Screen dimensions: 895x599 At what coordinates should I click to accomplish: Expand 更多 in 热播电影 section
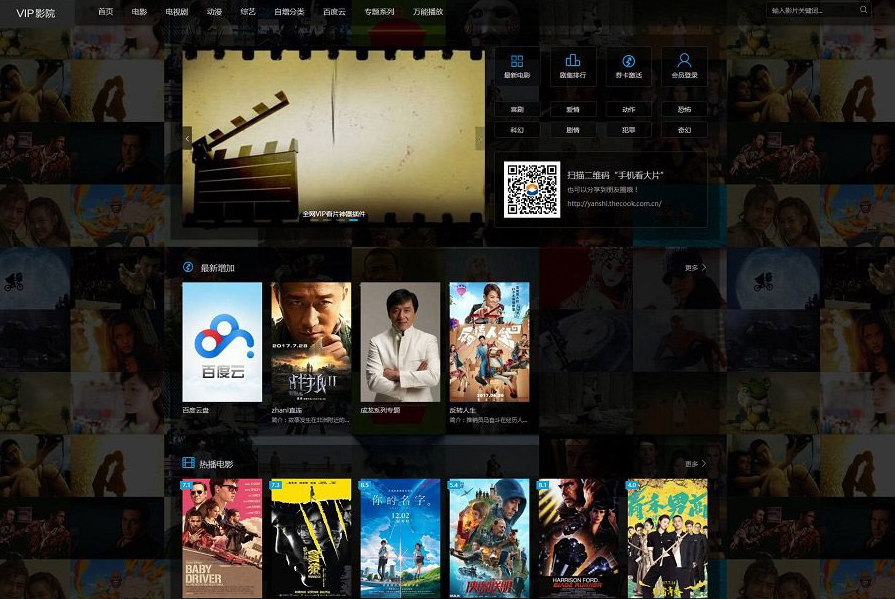click(695, 464)
